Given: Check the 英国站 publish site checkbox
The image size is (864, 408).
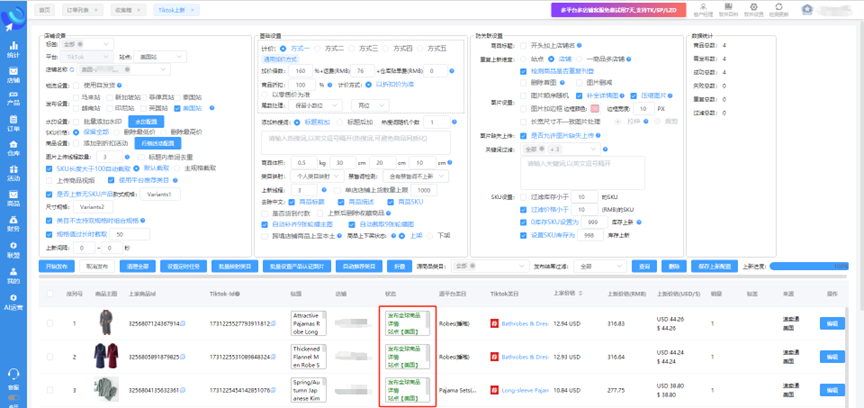Looking at the screenshot, I should (144, 108).
